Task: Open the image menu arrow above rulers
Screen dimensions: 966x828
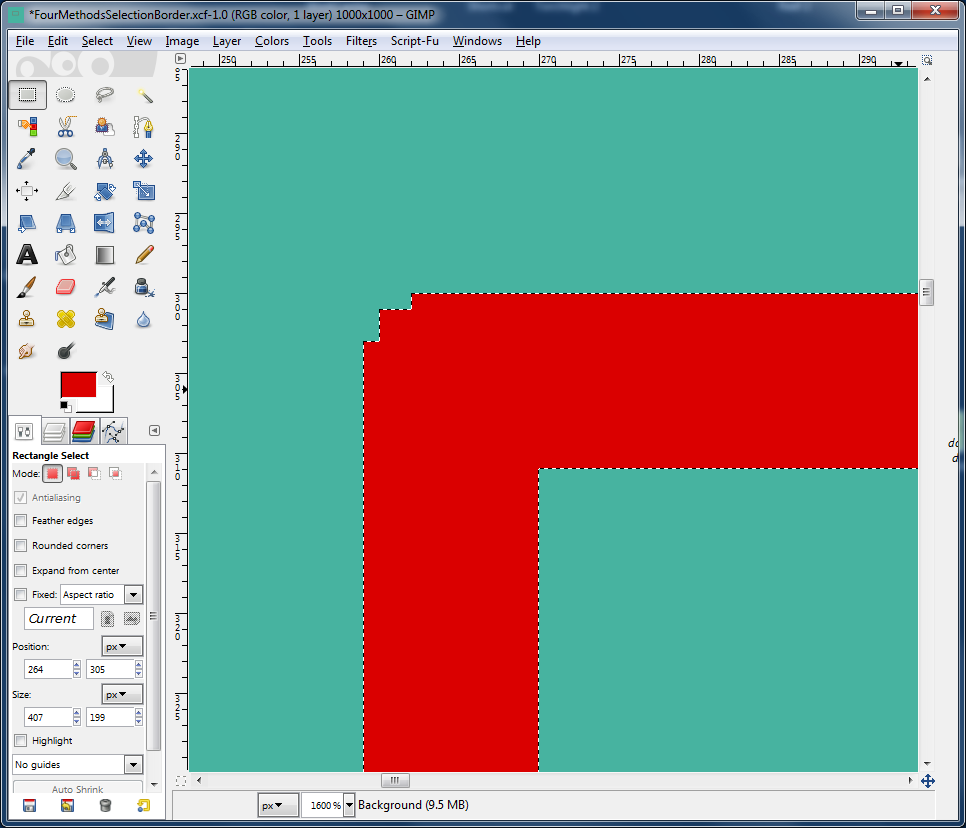Action: pos(180,59)
